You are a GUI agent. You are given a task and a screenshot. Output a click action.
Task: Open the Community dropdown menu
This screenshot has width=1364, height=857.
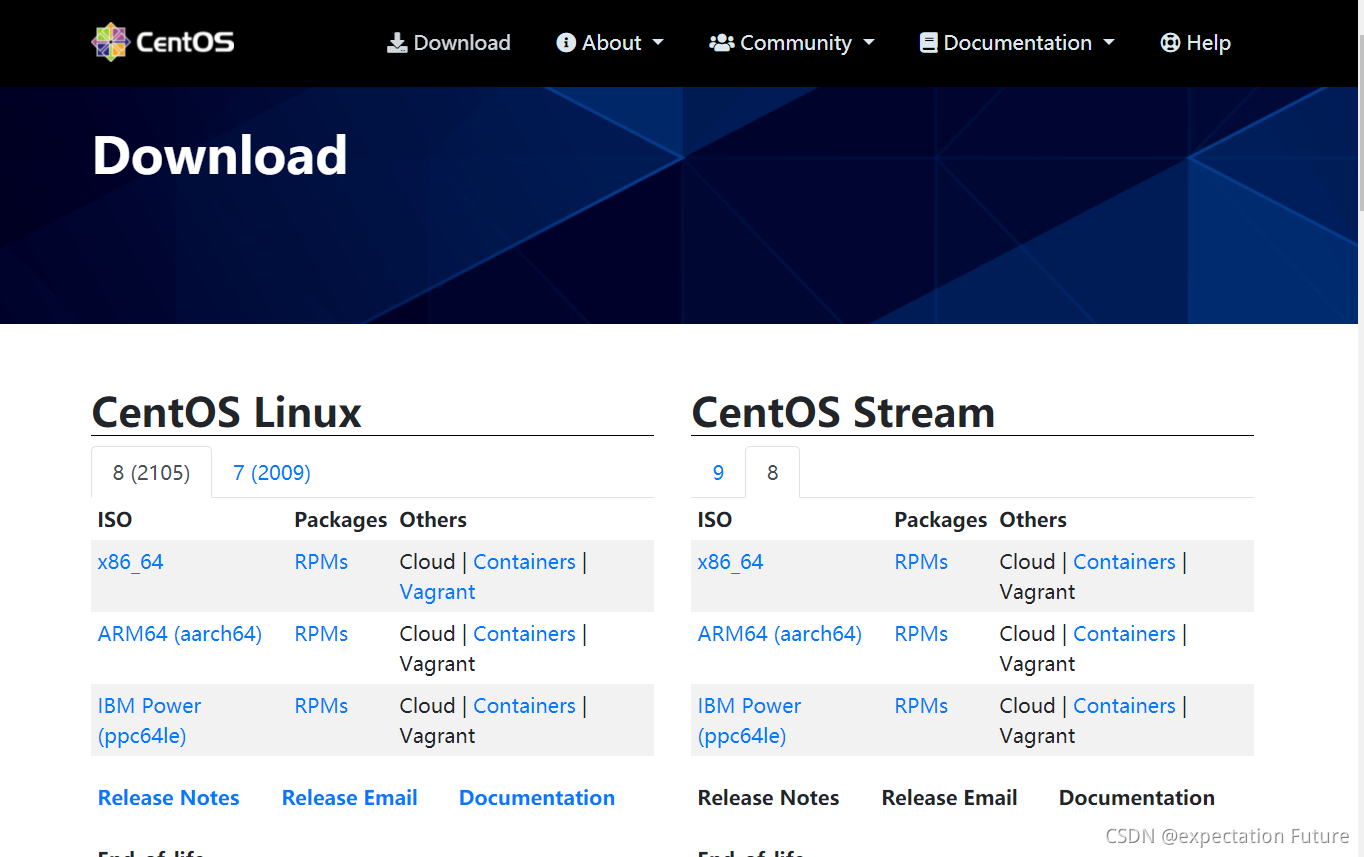(792, 42)
